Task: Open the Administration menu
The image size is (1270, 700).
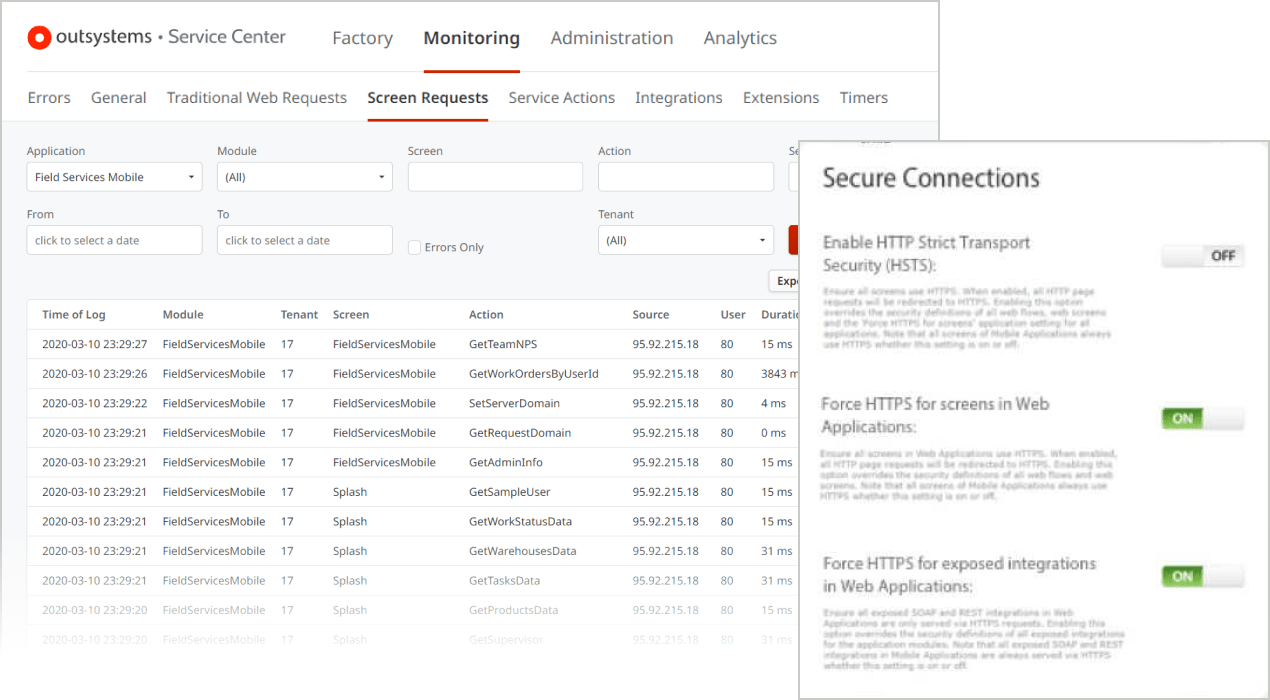Action: tap(612, 38)
